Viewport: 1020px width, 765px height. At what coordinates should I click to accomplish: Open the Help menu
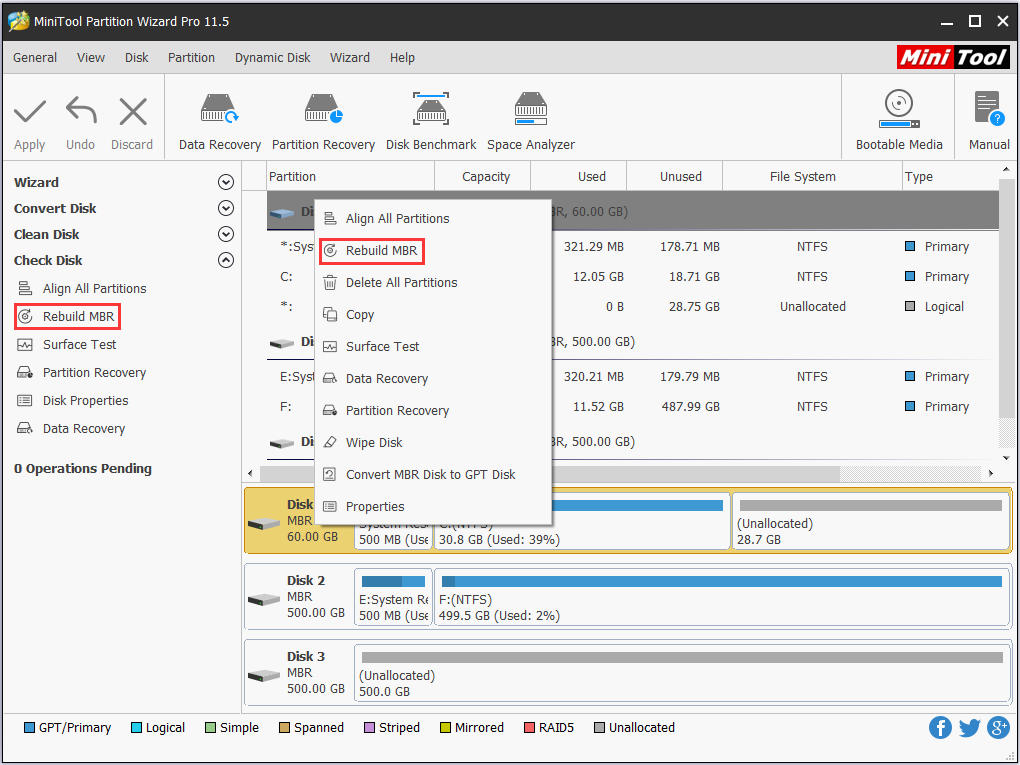coord(402,57)
